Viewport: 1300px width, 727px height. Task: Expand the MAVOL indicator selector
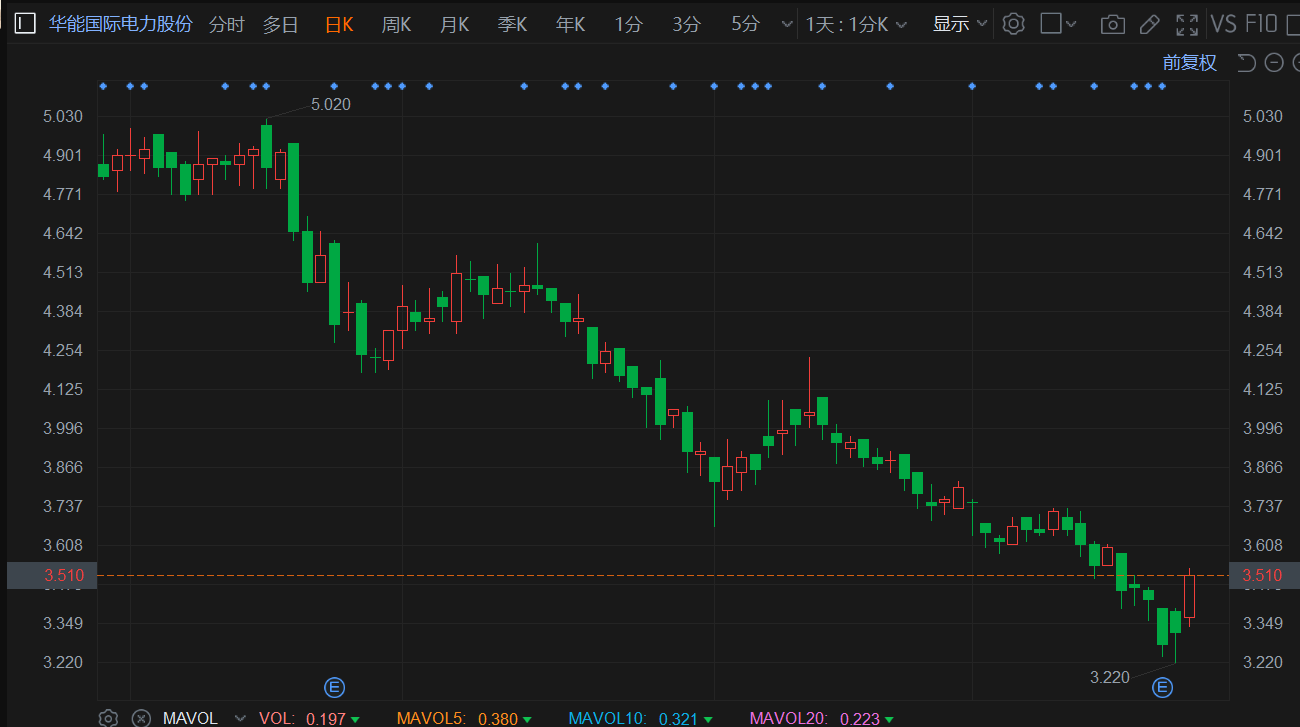click(x=239, y=718)
